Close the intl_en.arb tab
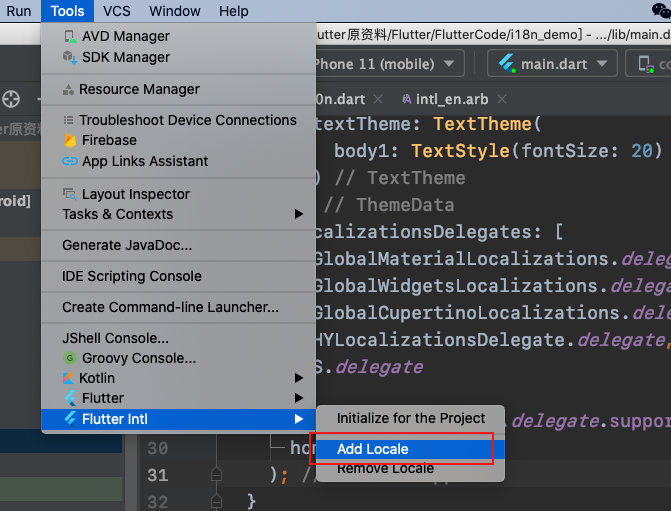Image resolution: width=671 pixels, height=511 pixels. [502, 99]
